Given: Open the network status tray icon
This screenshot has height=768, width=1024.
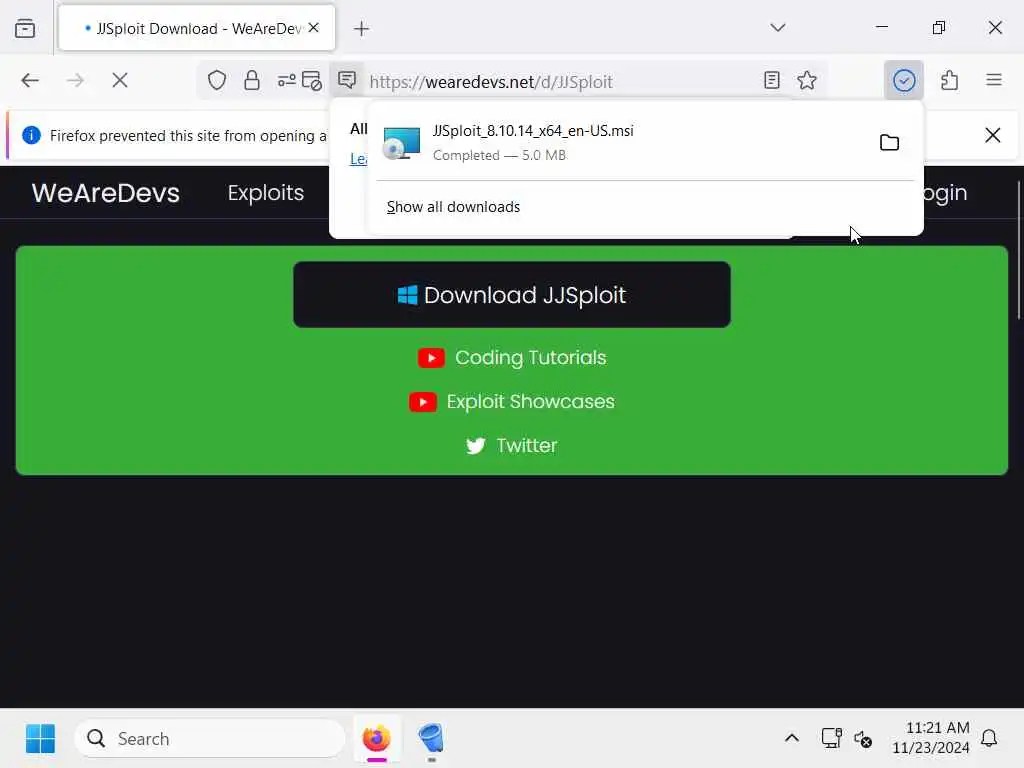Looking at the screenshot, I should [831, 739].
